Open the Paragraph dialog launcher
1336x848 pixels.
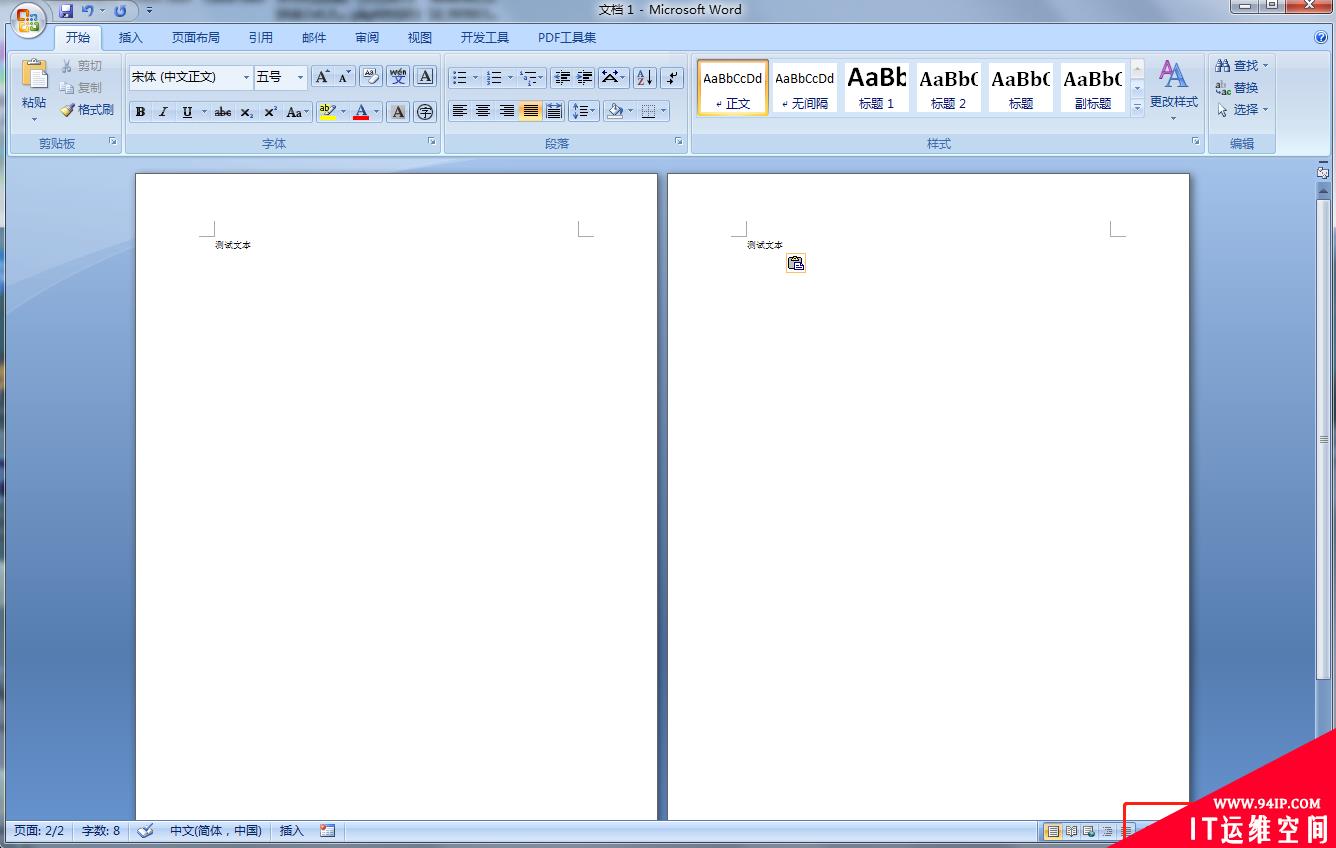[678, 142]
